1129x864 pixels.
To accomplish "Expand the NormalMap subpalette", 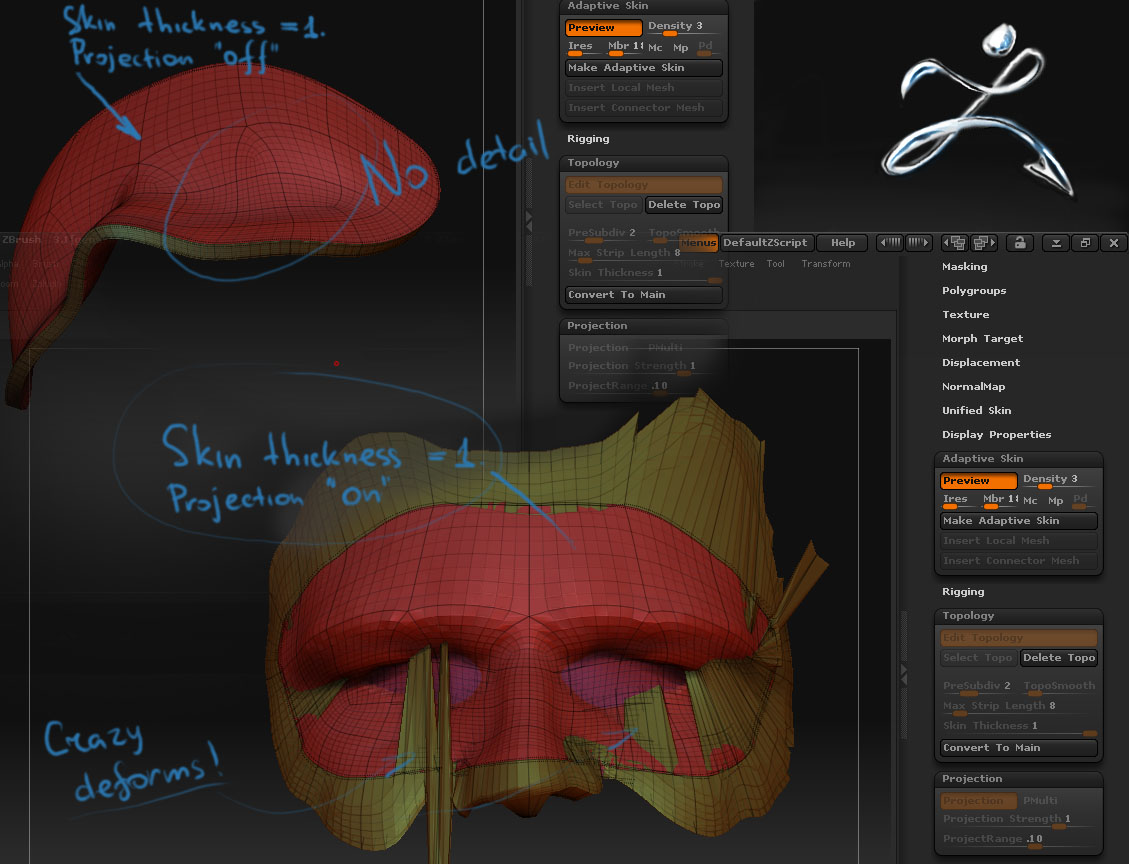I will (x=973, y=387).
